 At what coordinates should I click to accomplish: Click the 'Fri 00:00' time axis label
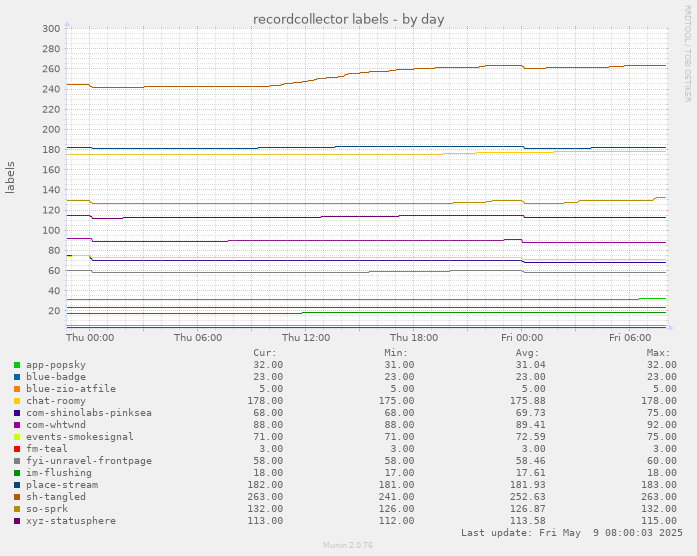click(x=522, y=338)
